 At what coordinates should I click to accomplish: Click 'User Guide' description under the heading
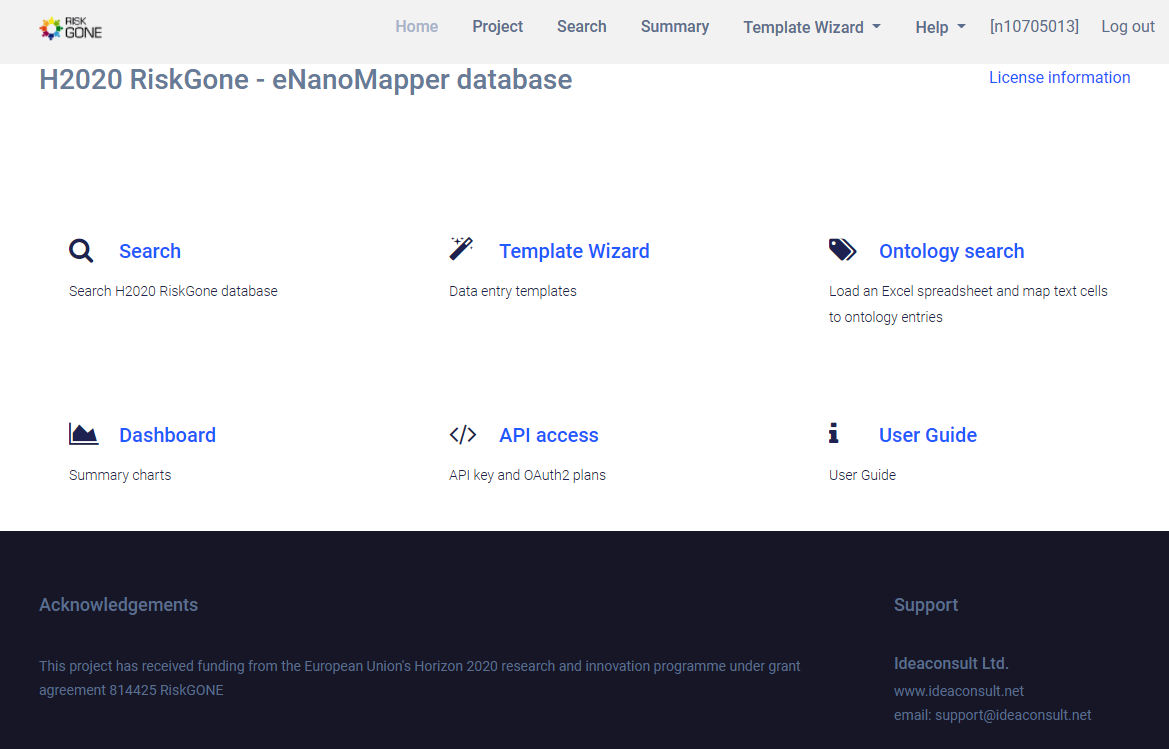point(862,475)
